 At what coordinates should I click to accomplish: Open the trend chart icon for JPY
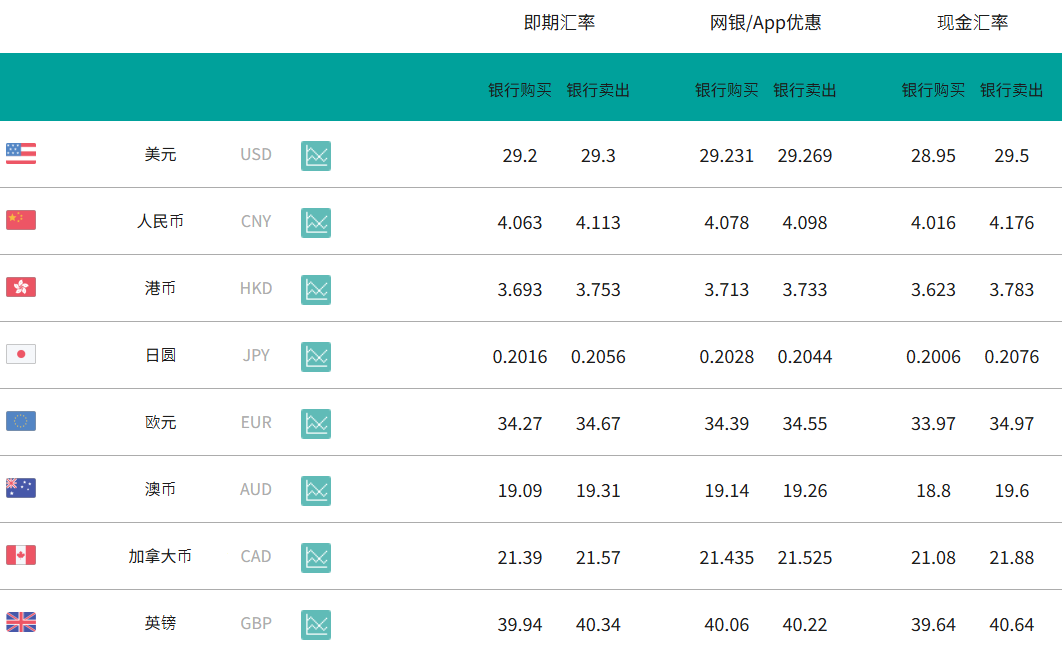[316, 357]
